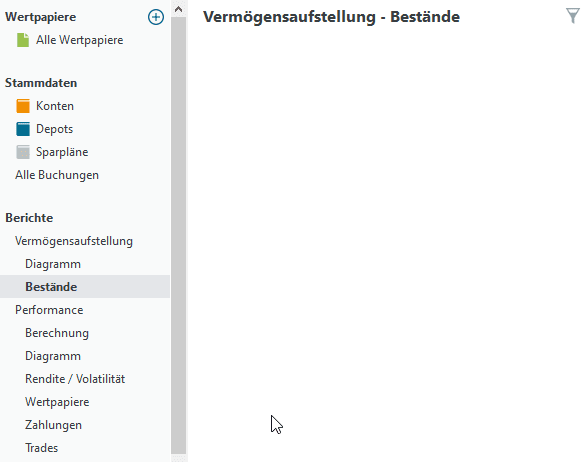Select Vermögensaufstellung report

(74, 241)
